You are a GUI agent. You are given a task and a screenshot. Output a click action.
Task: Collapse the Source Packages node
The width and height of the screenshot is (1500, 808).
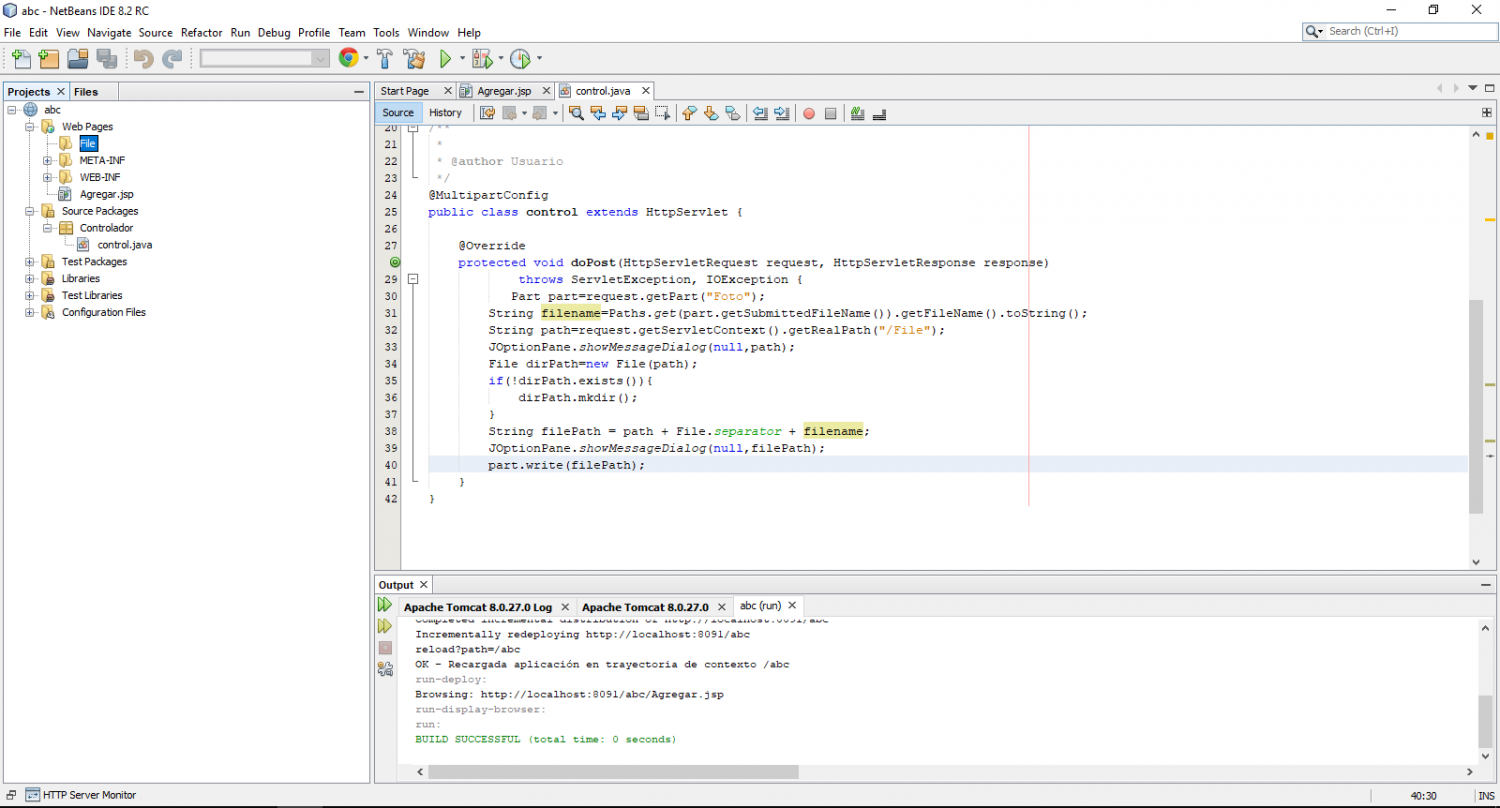tap(30, 211)
